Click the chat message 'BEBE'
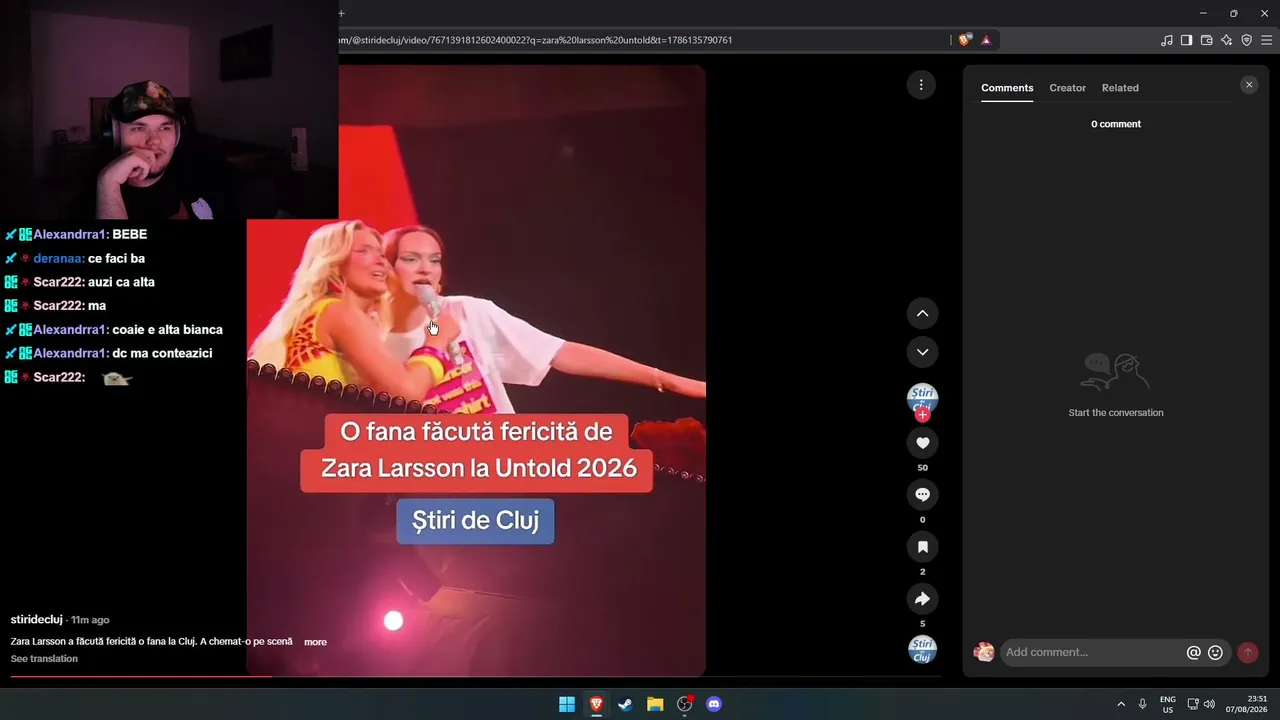The image size is (1280, 720). coord(130,234)
